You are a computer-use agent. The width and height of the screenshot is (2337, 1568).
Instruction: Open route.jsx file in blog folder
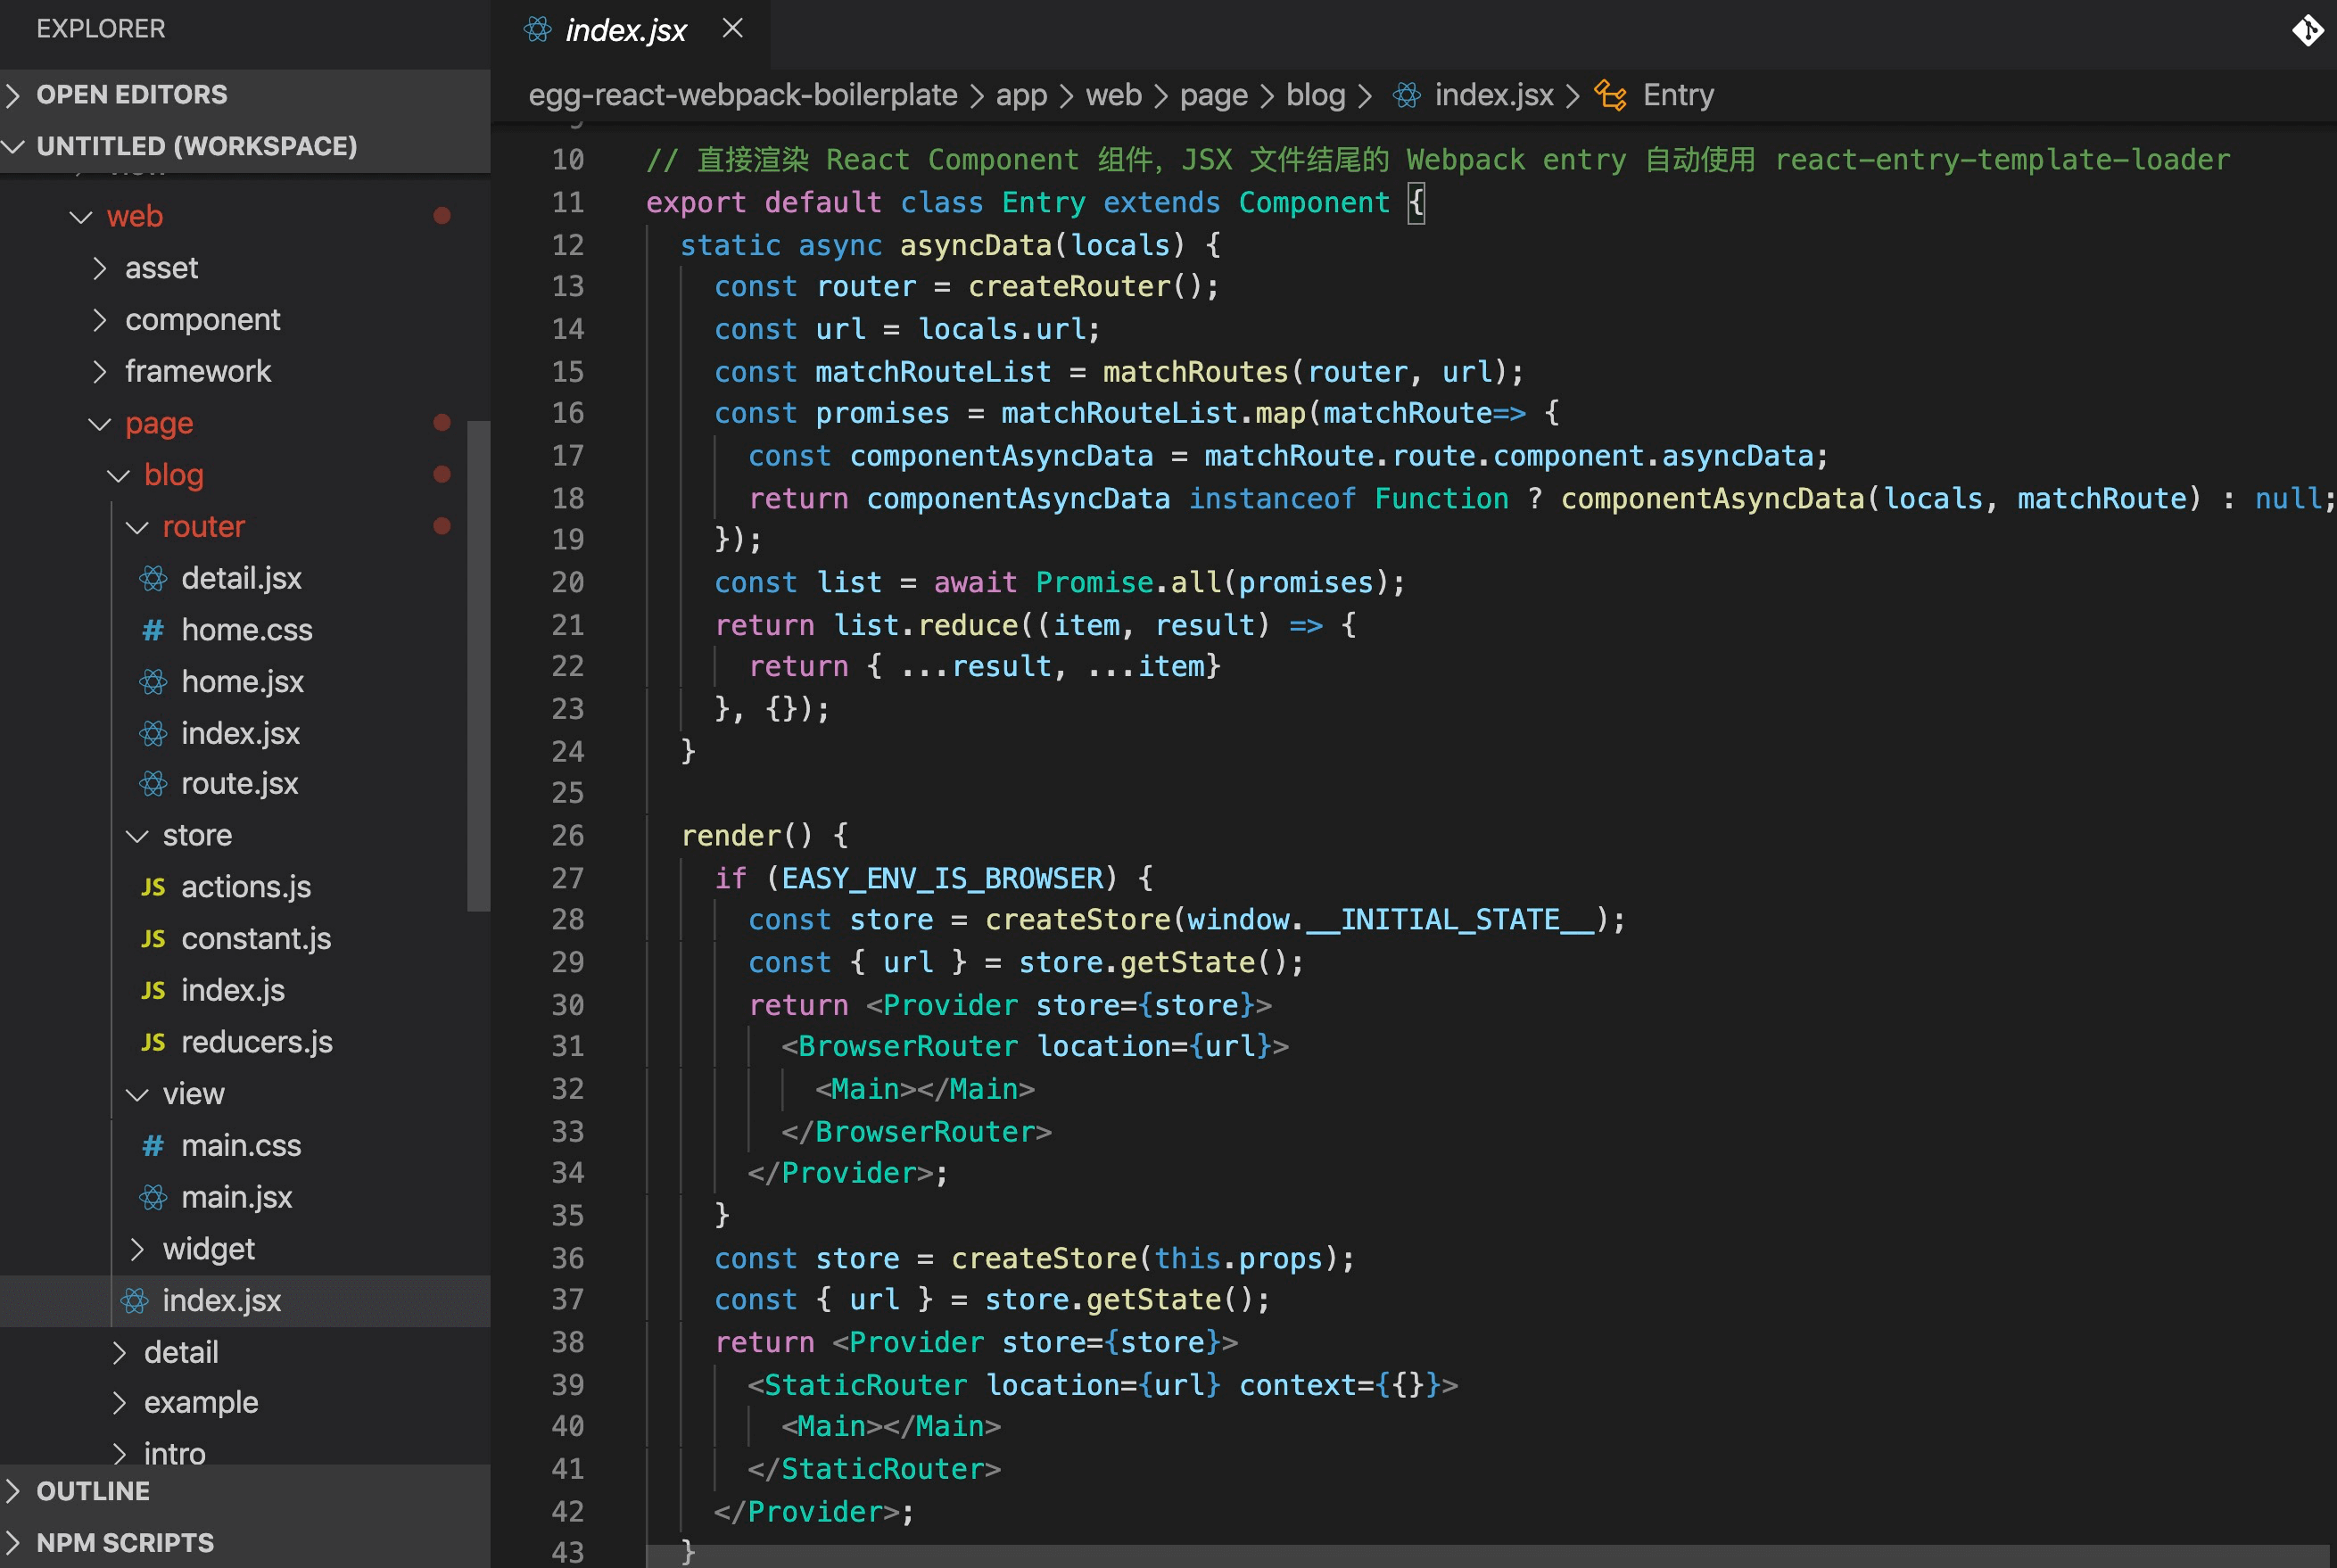(x=236, y=782)
